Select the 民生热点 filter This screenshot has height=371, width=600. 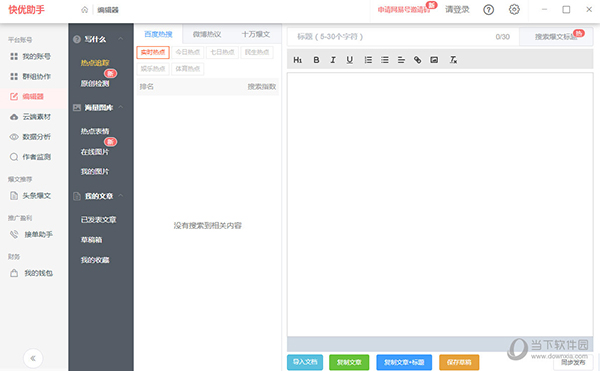point(257,52)
